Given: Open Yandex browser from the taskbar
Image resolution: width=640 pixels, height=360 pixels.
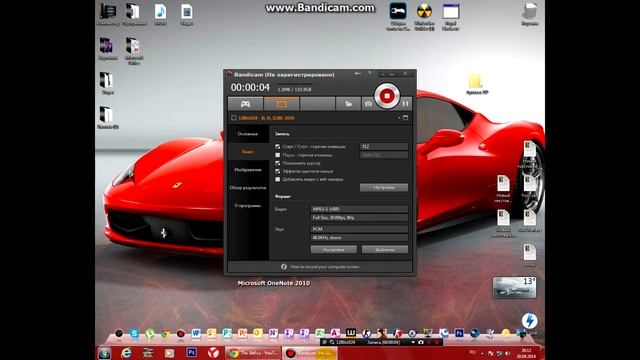Looking at the screenshot, I should 213,353.
